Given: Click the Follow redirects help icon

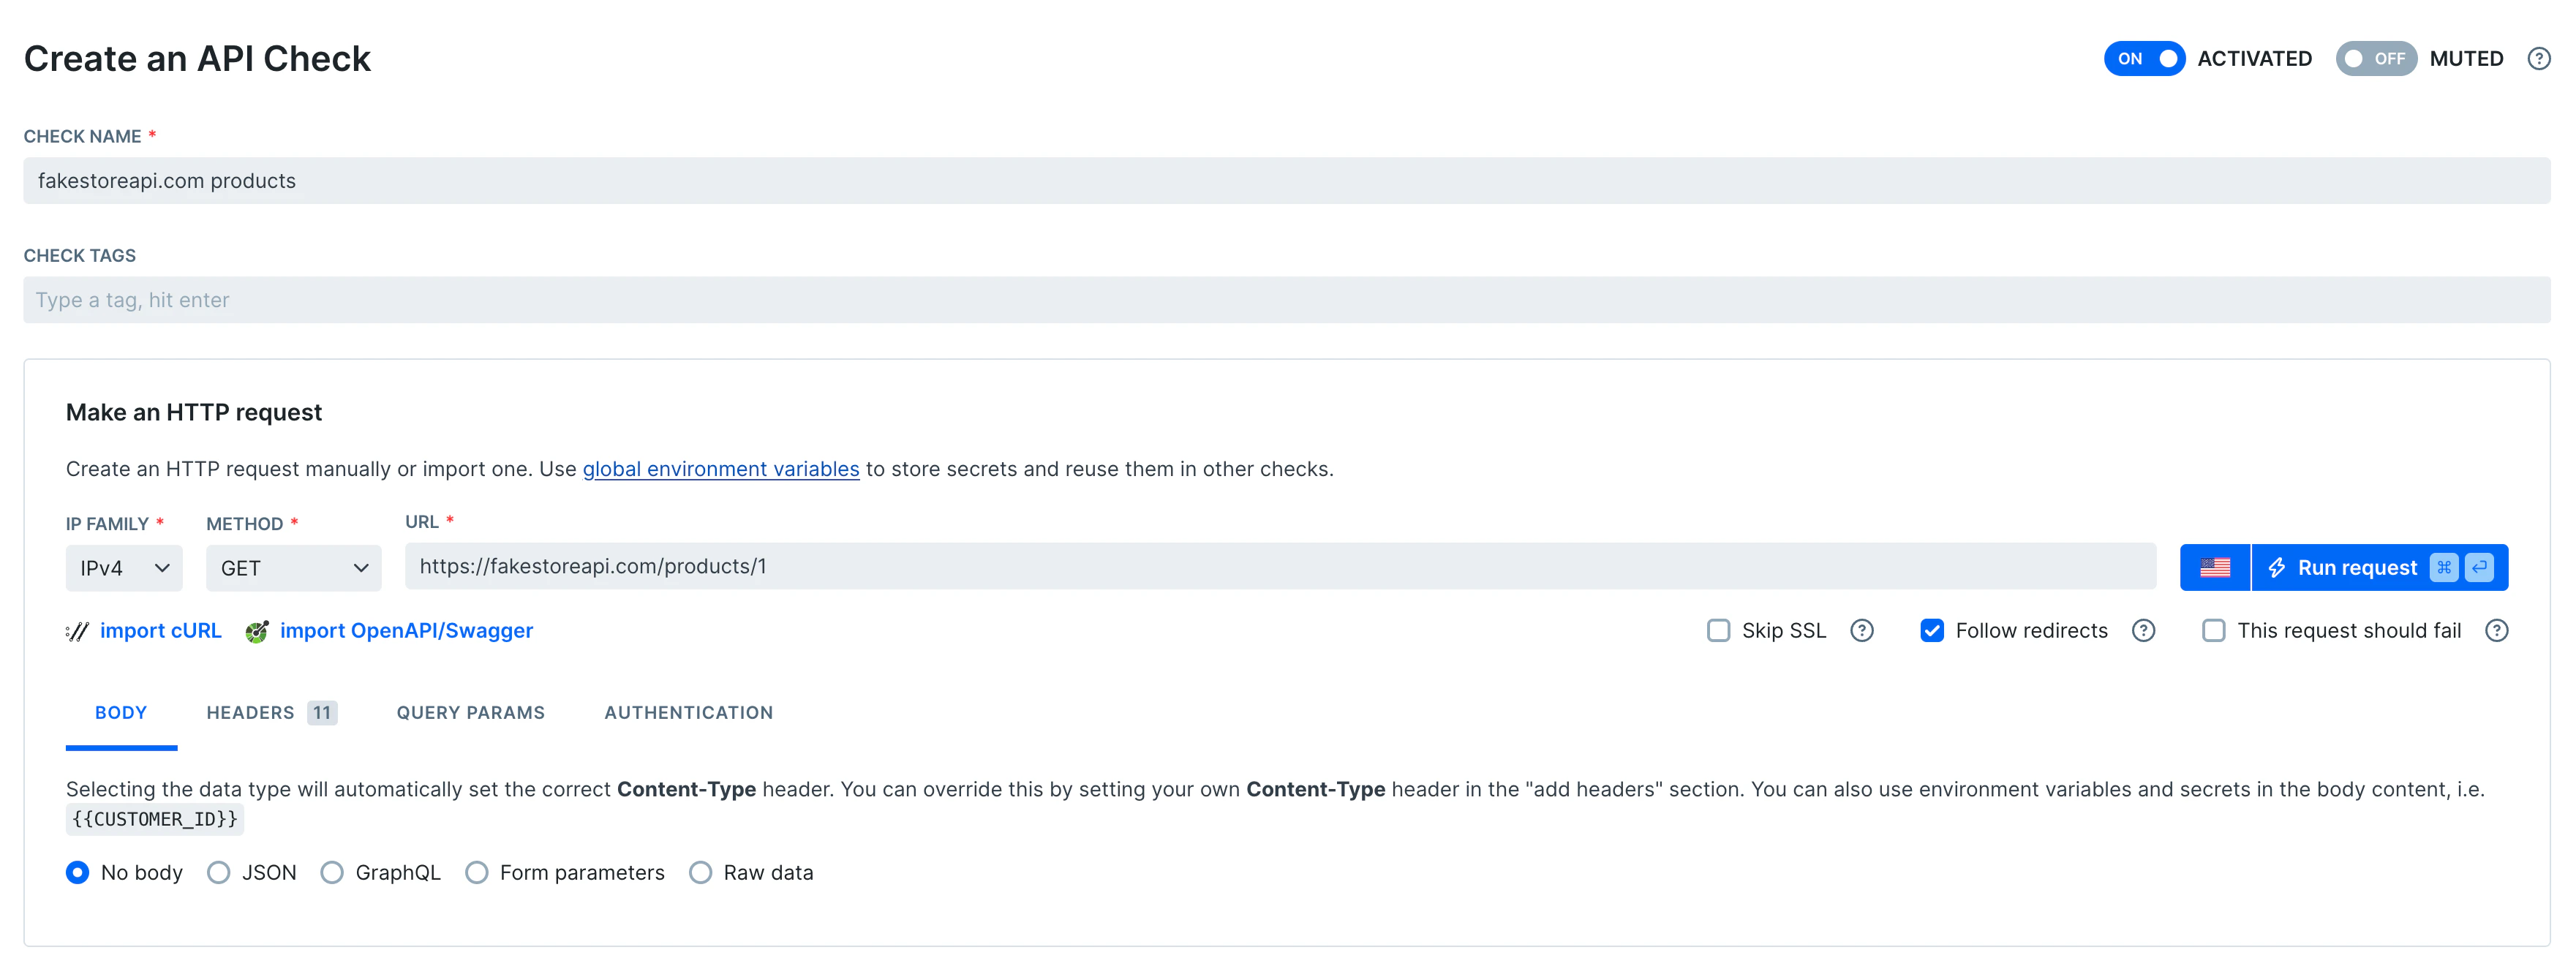Looking at the screenshot, I should [x=2143, y=631].
